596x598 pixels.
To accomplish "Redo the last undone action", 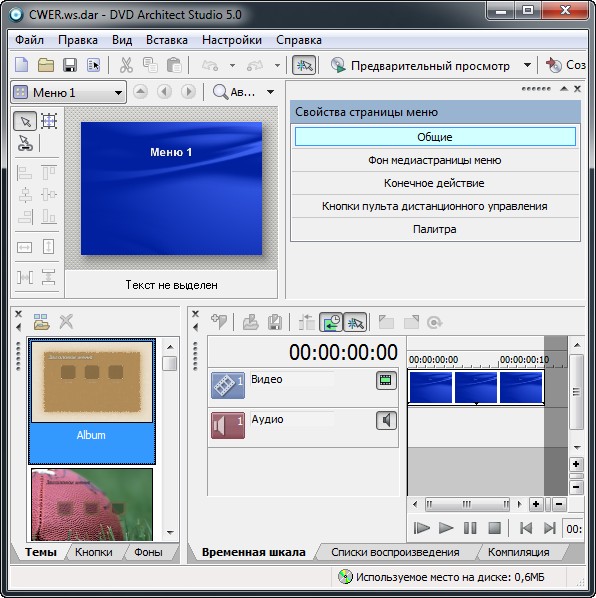I will (x=255, y=66).
